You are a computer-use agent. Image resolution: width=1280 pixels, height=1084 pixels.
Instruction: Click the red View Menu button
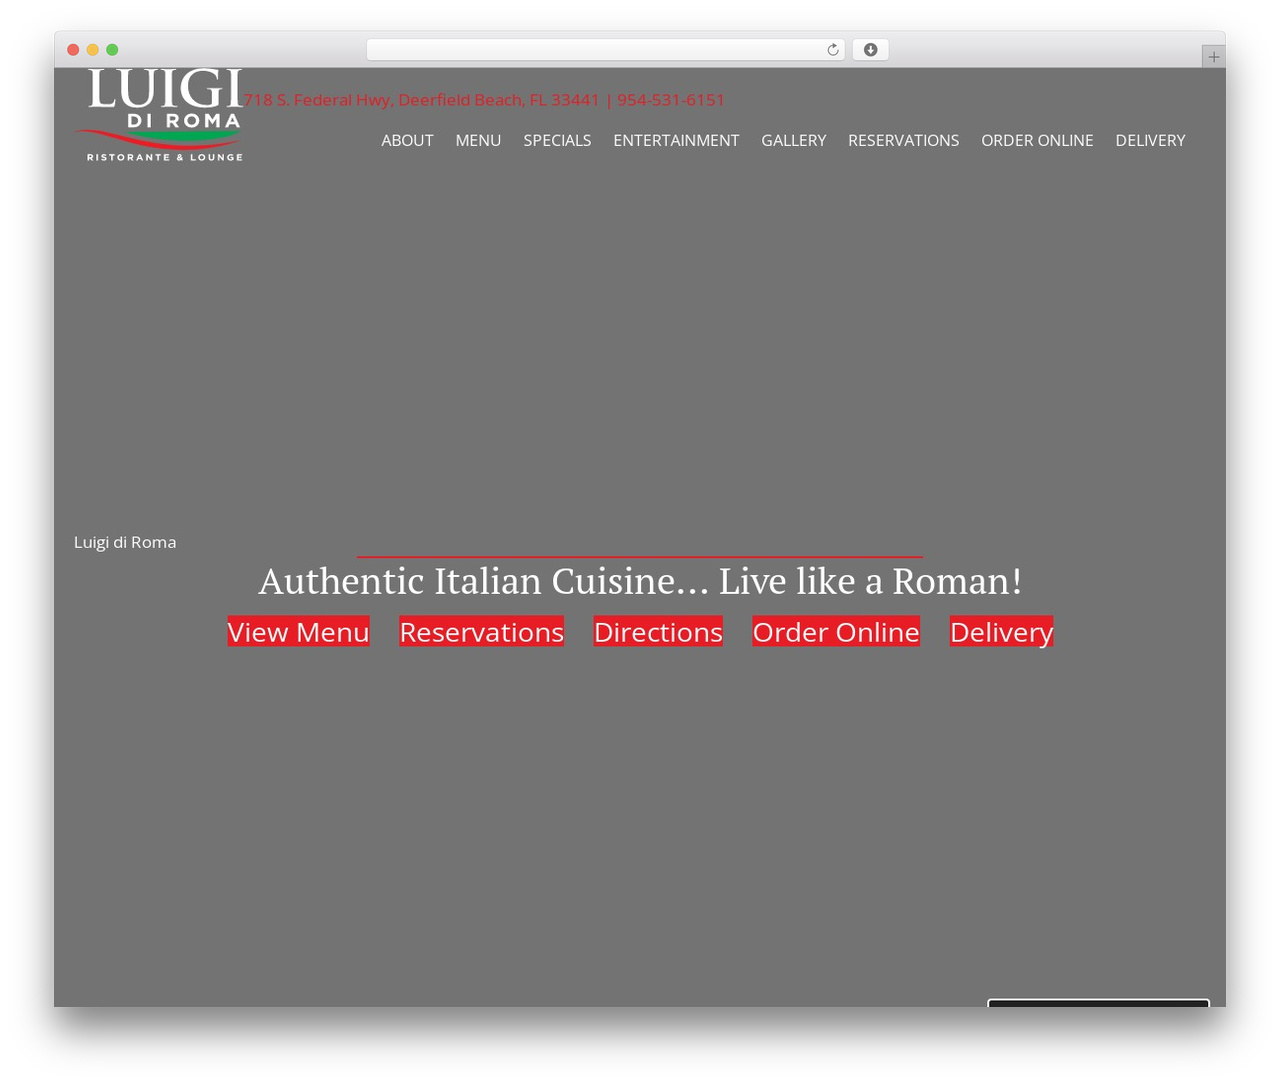(298, 632)
